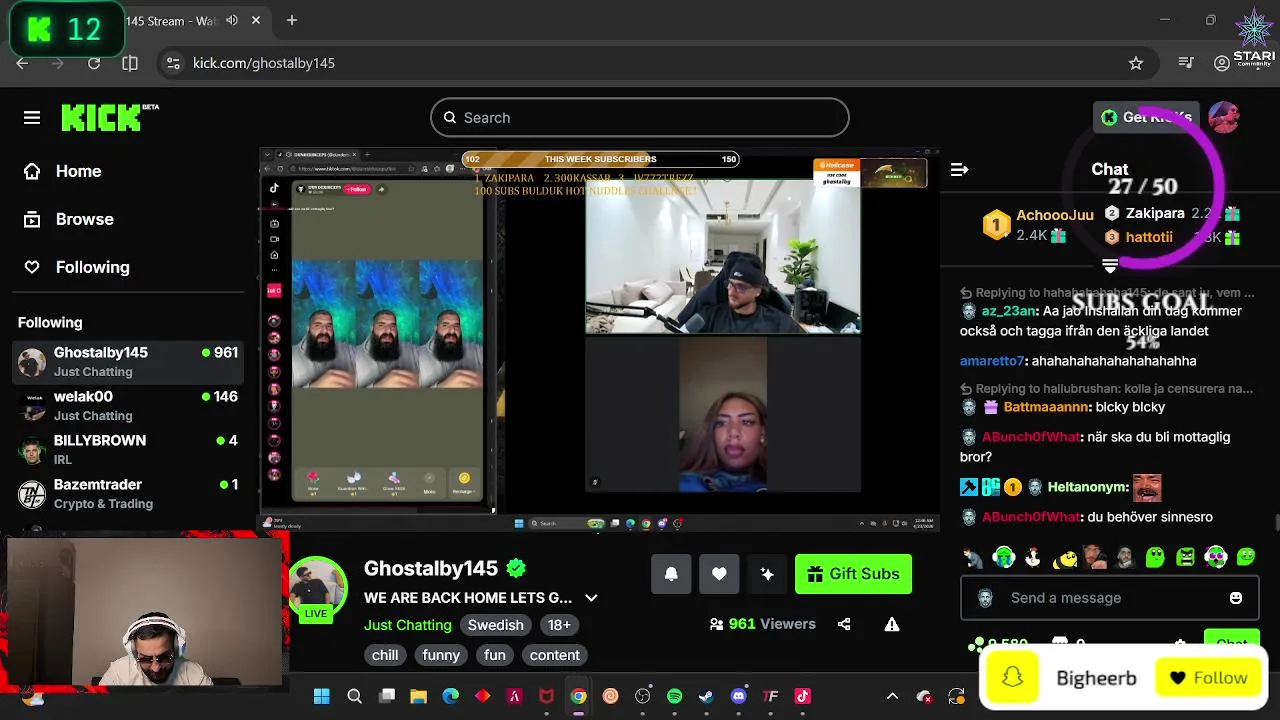Mute the tab using the speaker icon

[x=232, y=20]
